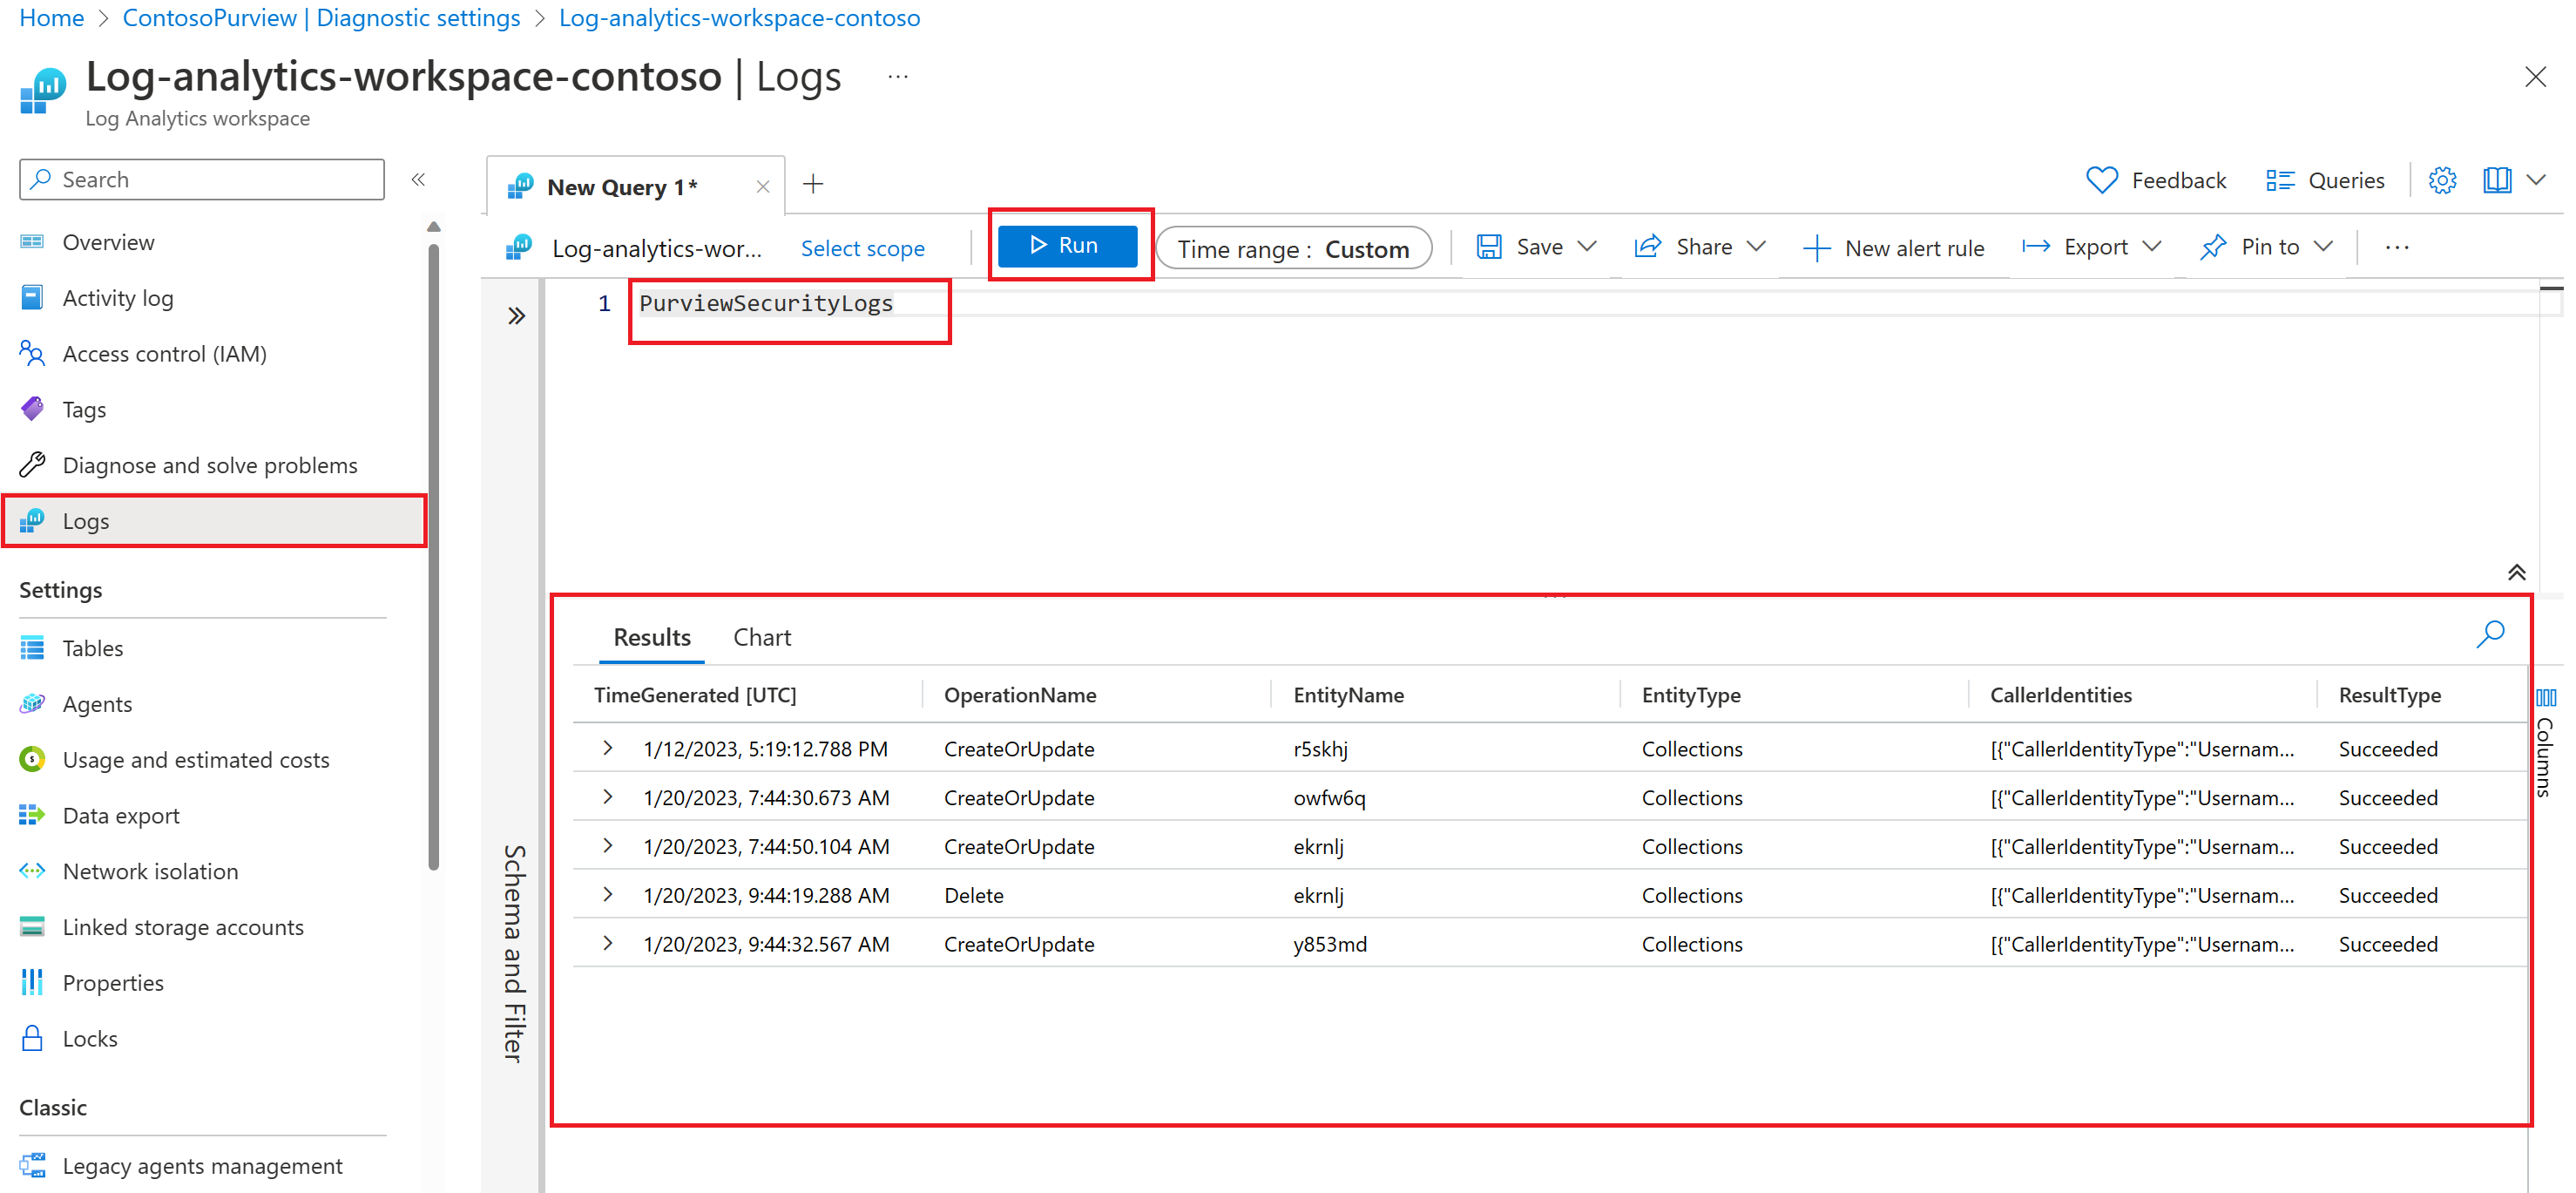The image size is (2576, 1193).
Task: Collapse the query editor with double chevron
Action: coord(2517,573)
